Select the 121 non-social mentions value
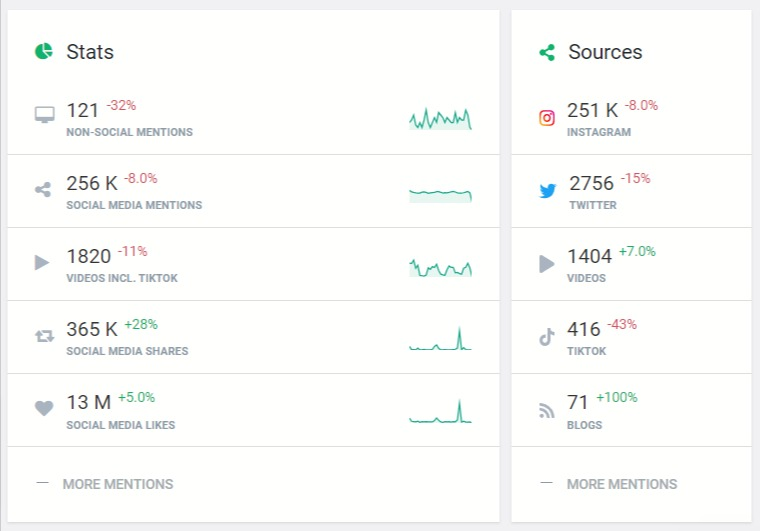Viewport: 760px width, 531px height. coord(82,110)
